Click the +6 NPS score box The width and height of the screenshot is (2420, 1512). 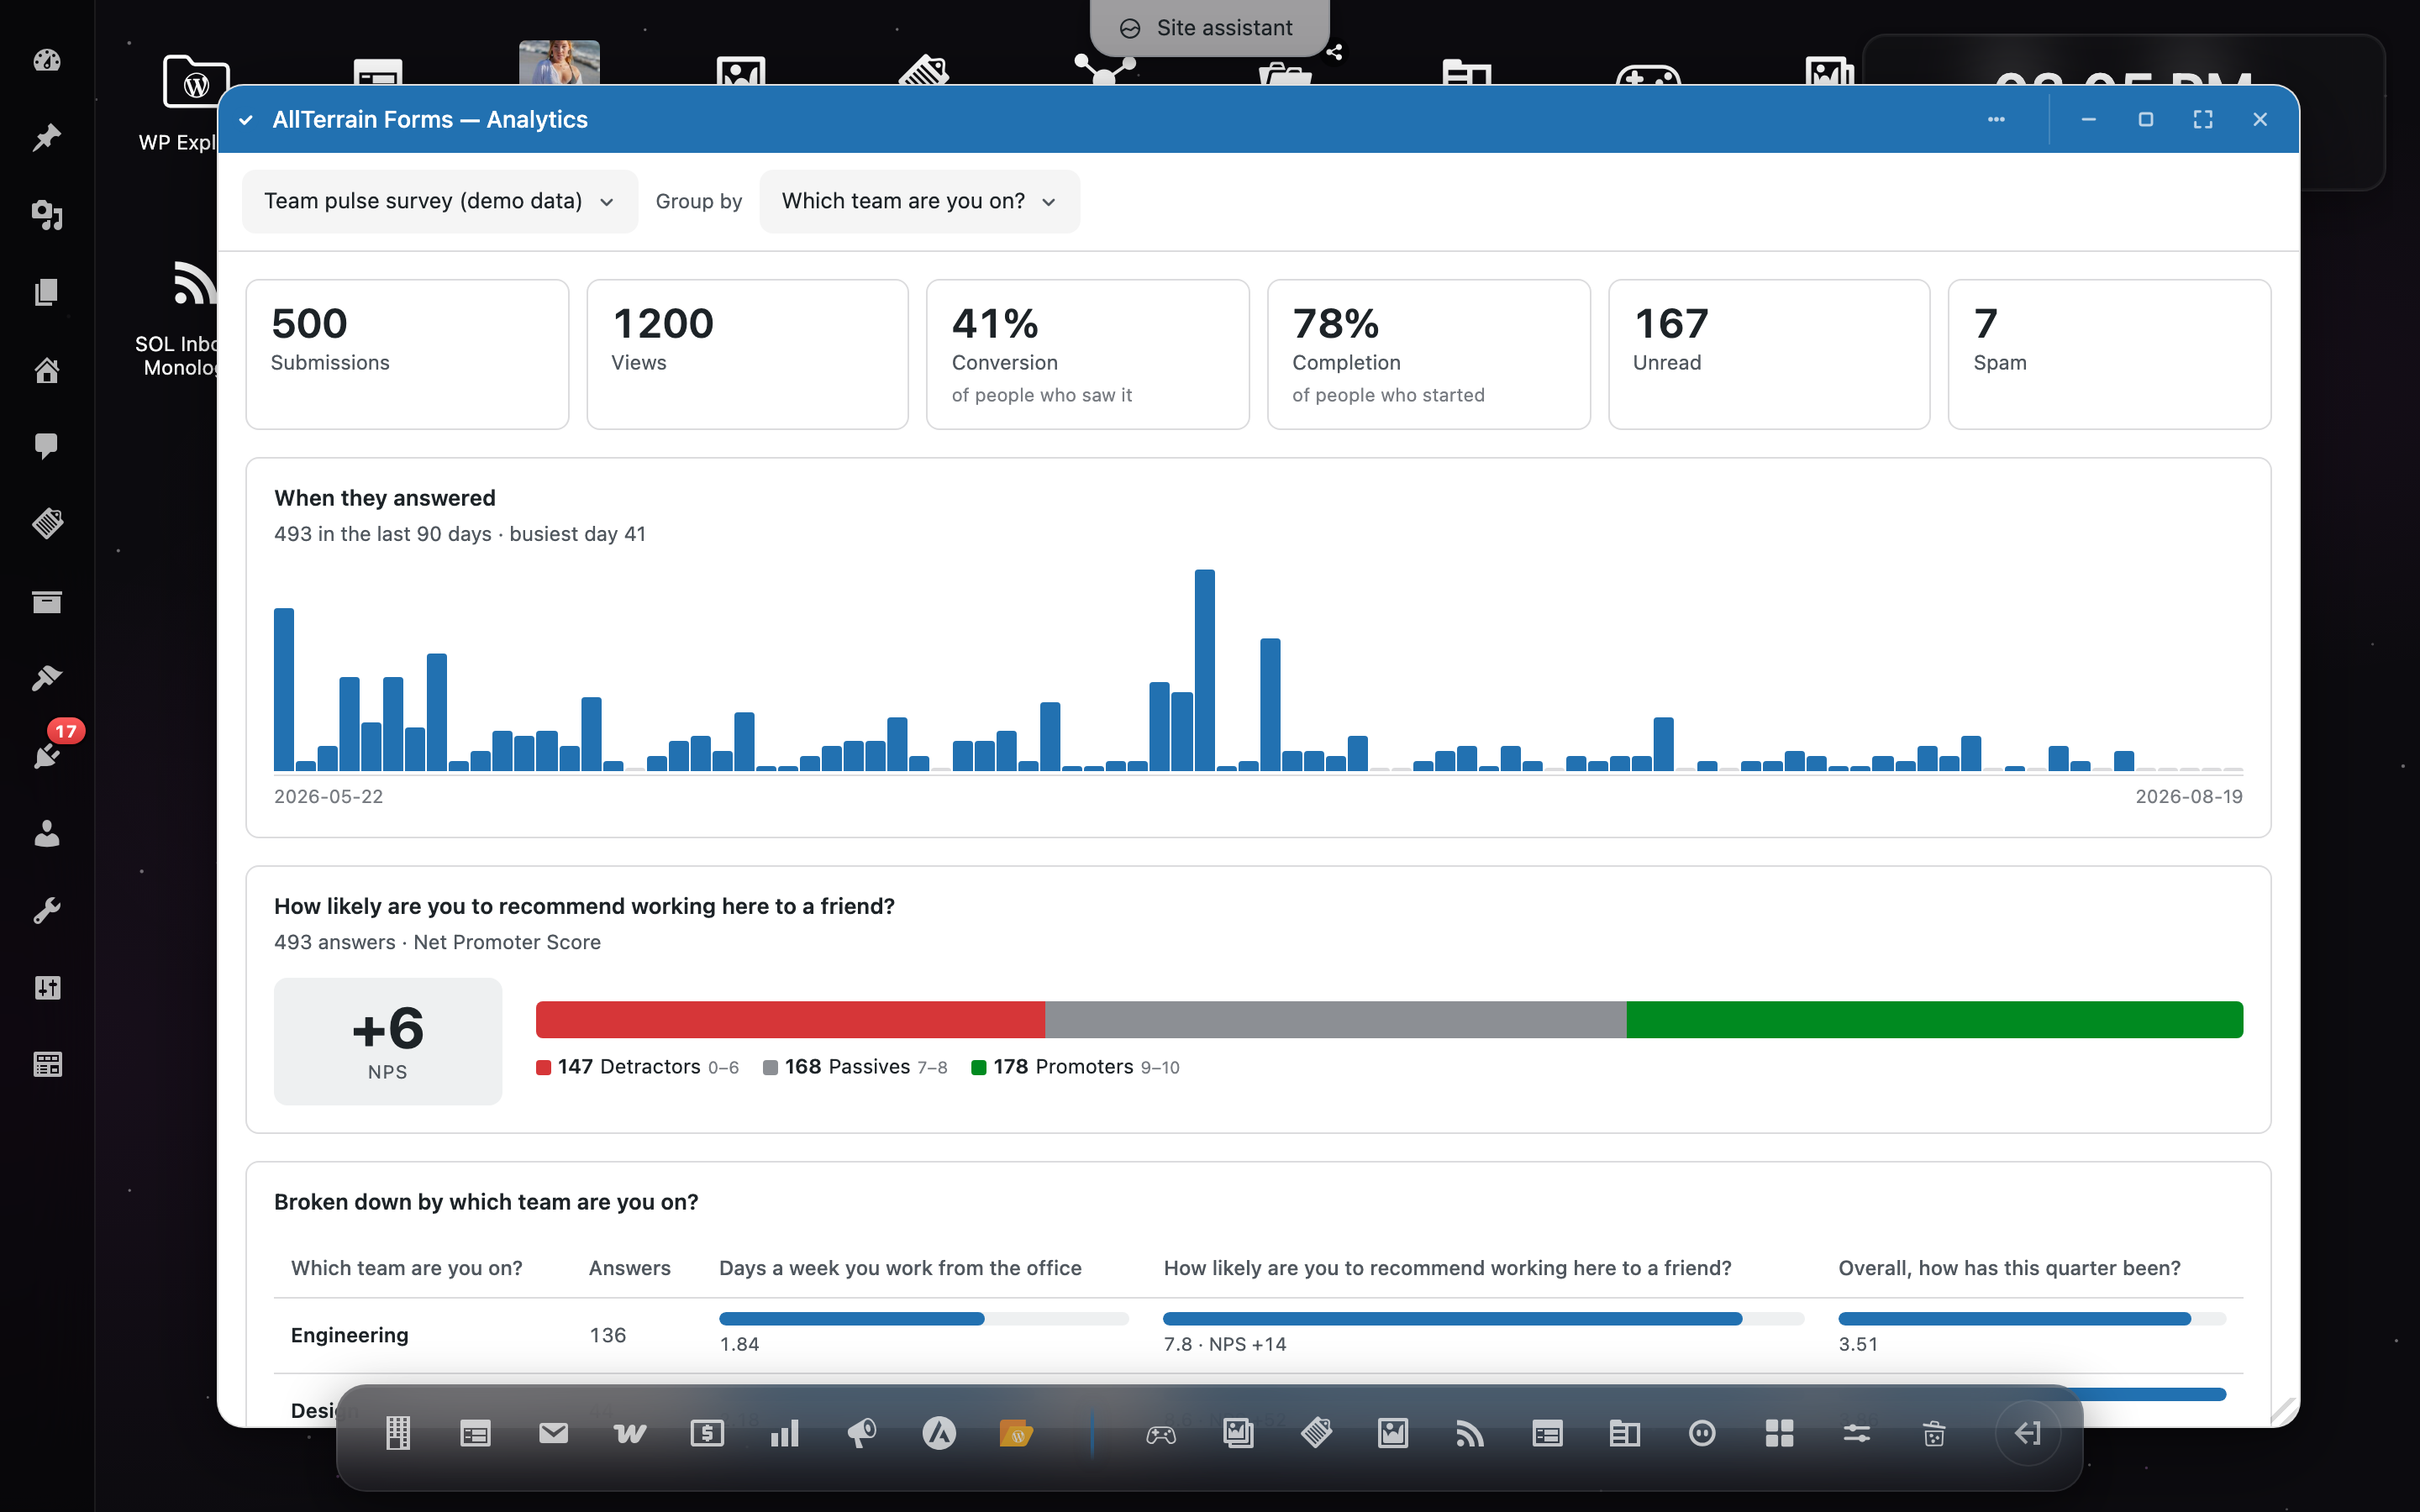[x=388, y=1041]
